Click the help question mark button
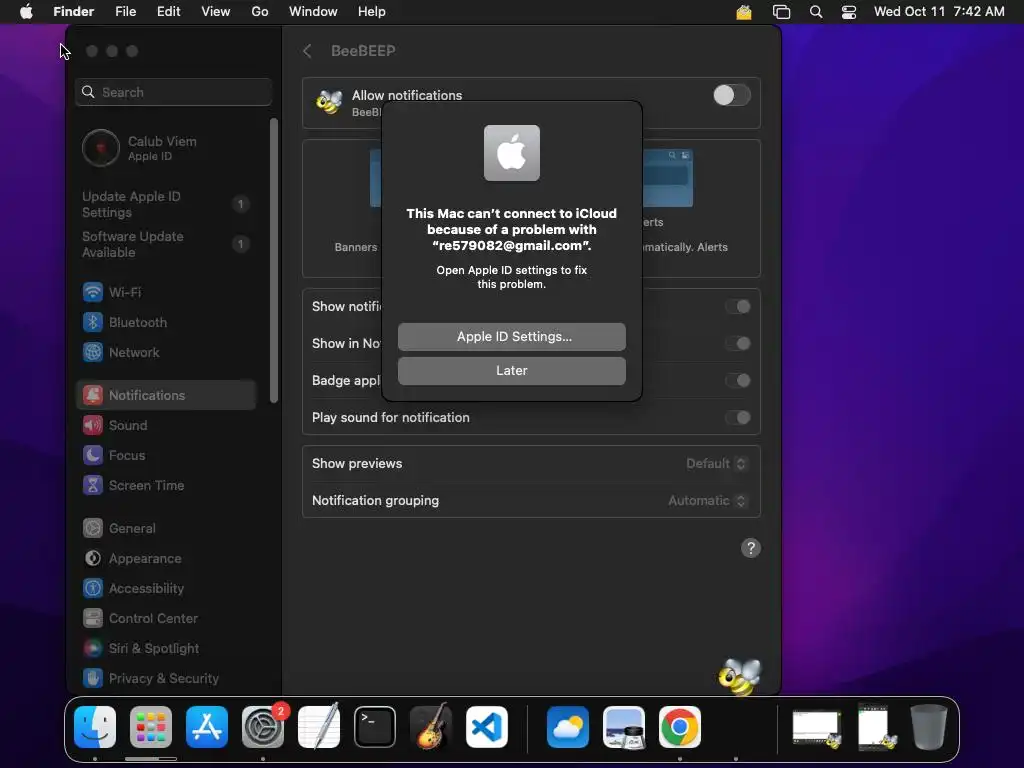The image size is (1024, 768). click(x=750, y=548)
